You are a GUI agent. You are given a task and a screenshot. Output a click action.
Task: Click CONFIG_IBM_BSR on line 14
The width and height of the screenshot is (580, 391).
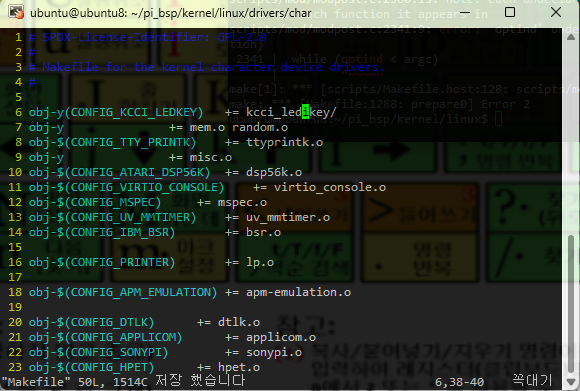tap(119, 232)
